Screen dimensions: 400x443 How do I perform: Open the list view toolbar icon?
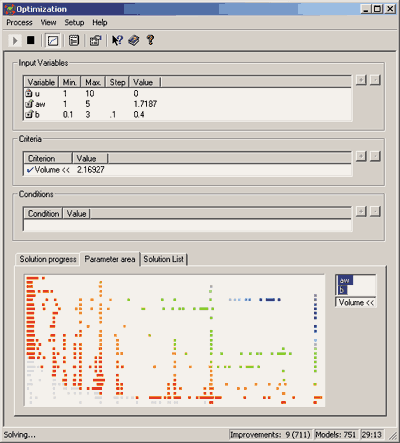[x=74, y=40]
